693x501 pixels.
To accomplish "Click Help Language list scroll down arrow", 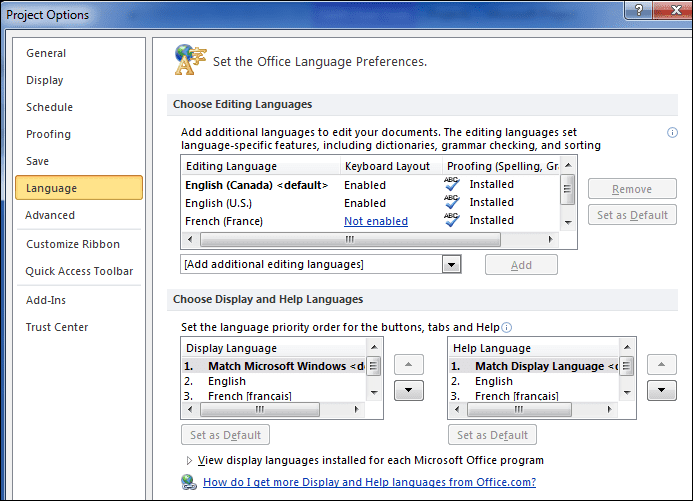I will click(627, 392).
